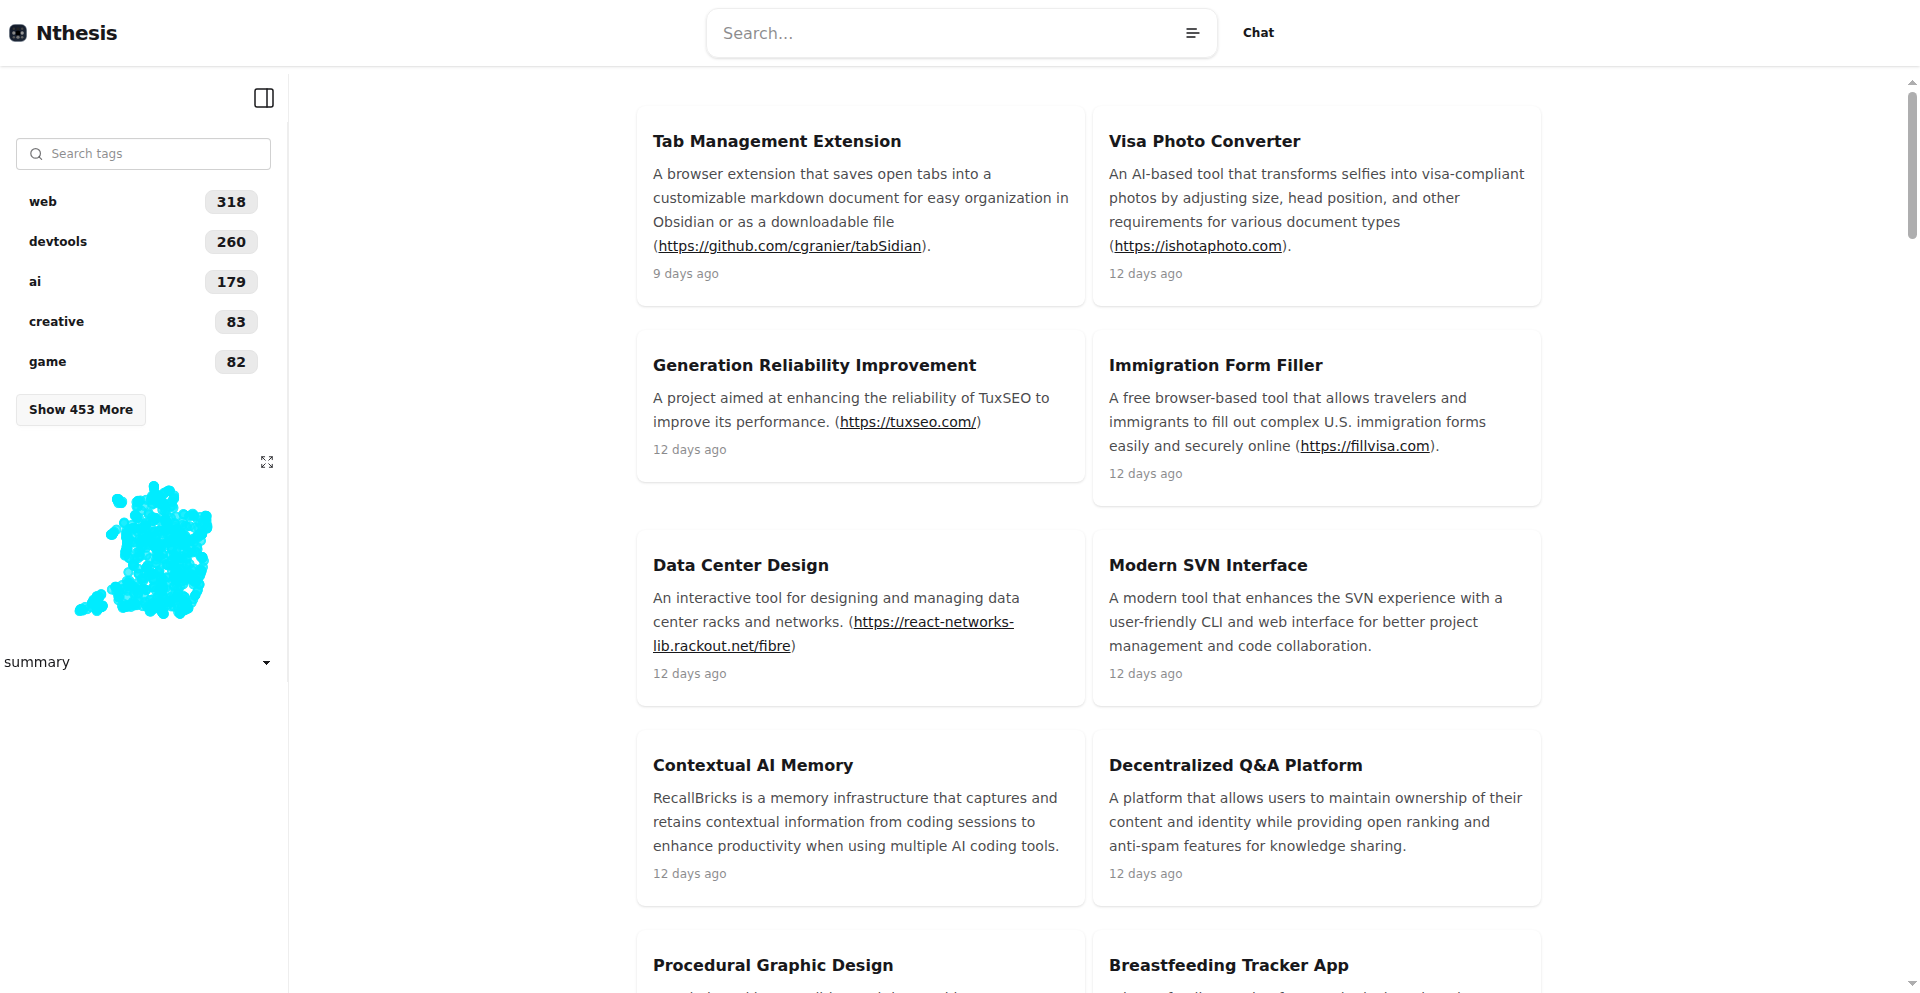Filter by the web tag
The height and width of the screenshot is (993, 1920).
pos(43,202)
